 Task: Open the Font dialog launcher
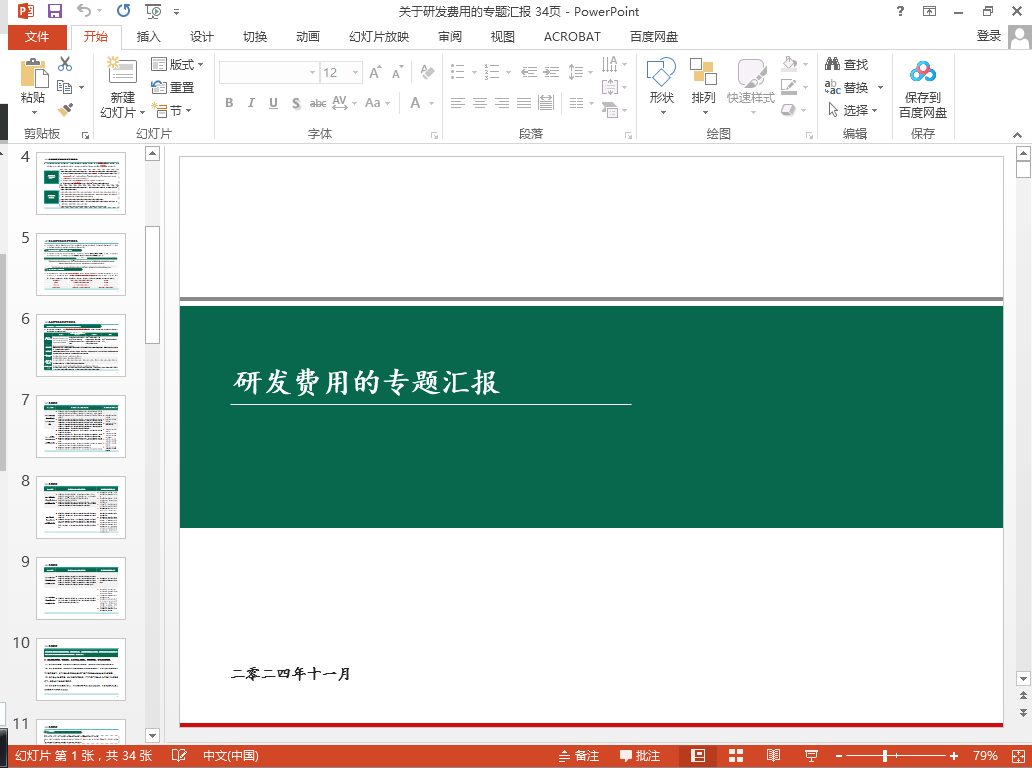[434, 135]
